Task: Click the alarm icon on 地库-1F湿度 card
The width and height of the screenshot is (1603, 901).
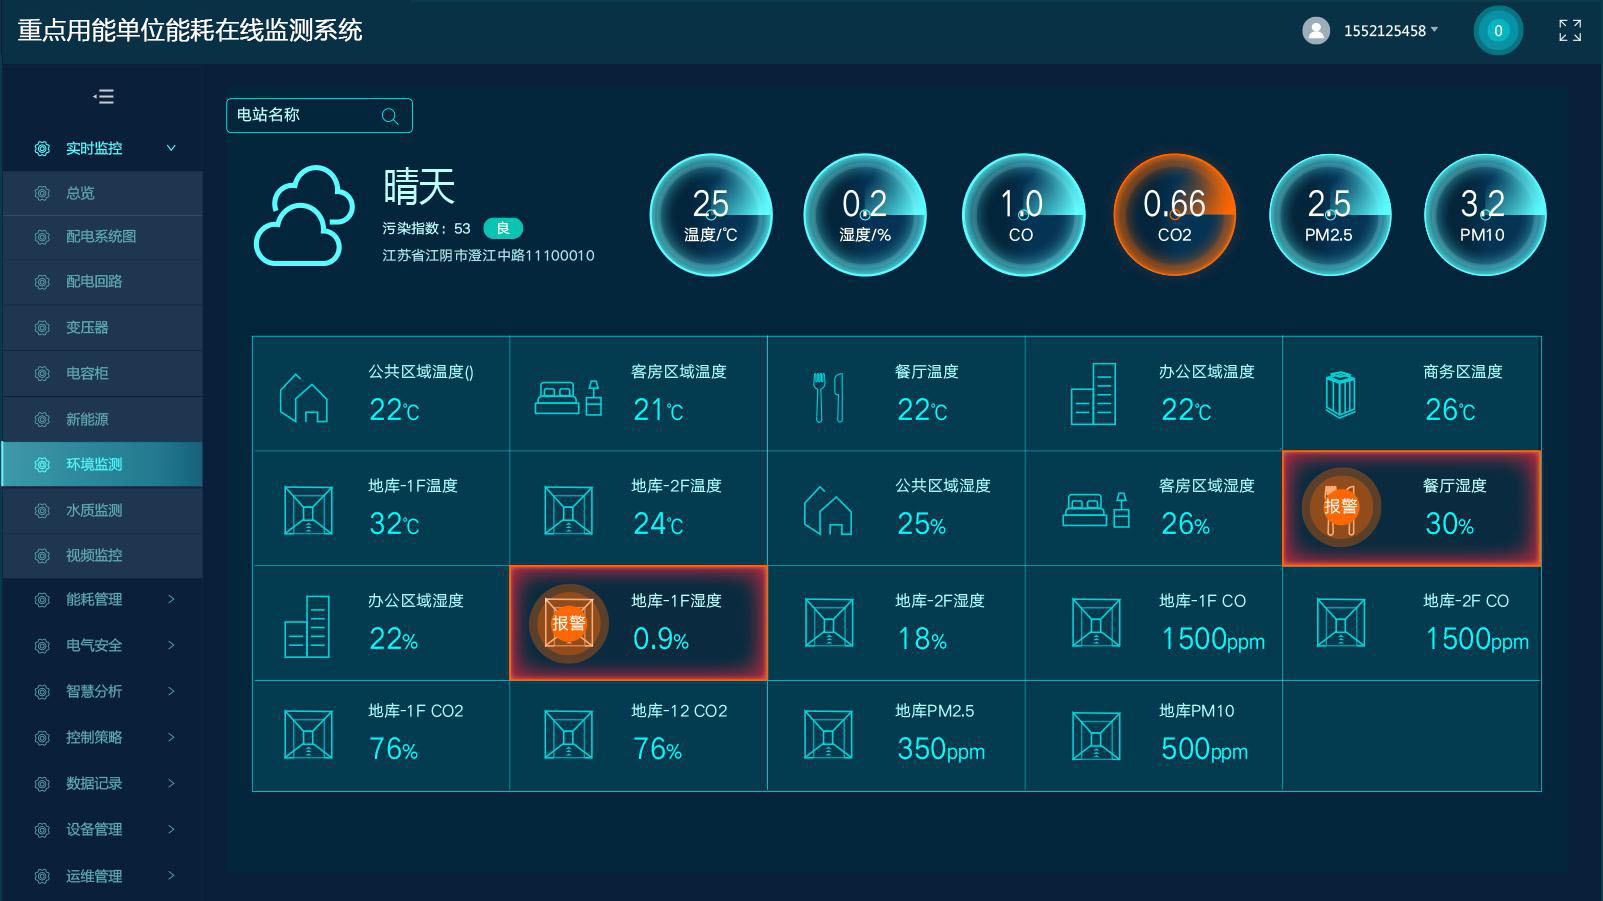Action: point(568,623)
